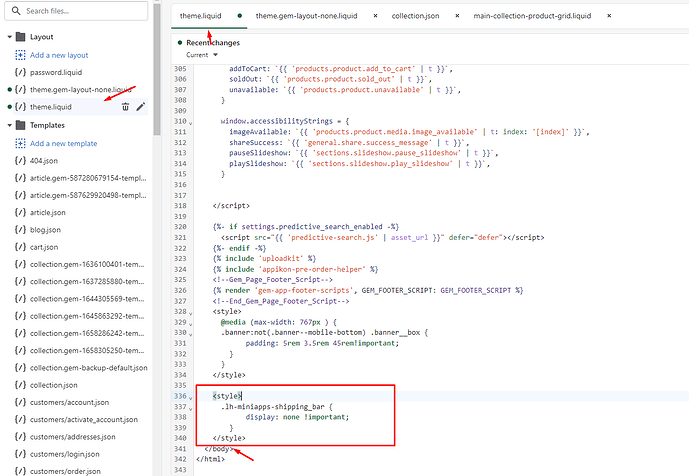Screen dimensions: 689x476
Task: Click the sidebar vertical scrollbar
Action: [x=157, y=69]
